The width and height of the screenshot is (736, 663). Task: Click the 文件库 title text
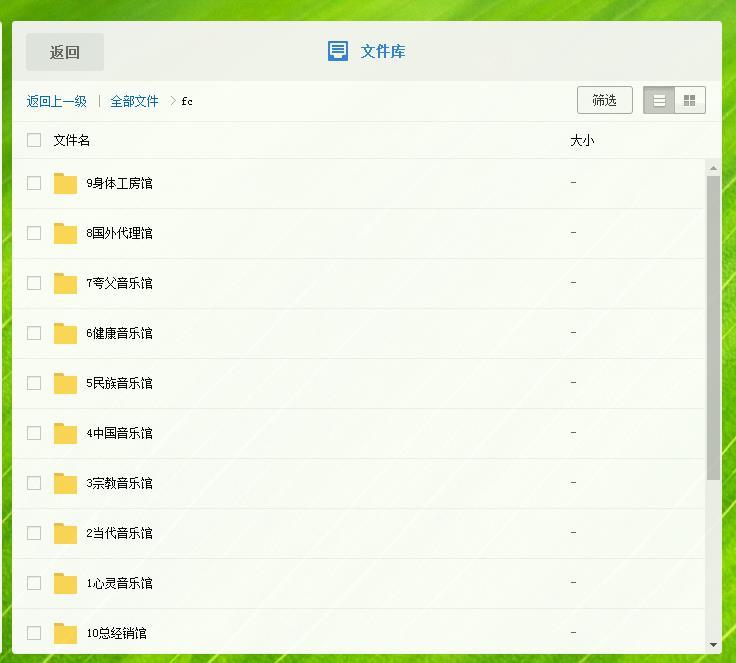[383, 51]
